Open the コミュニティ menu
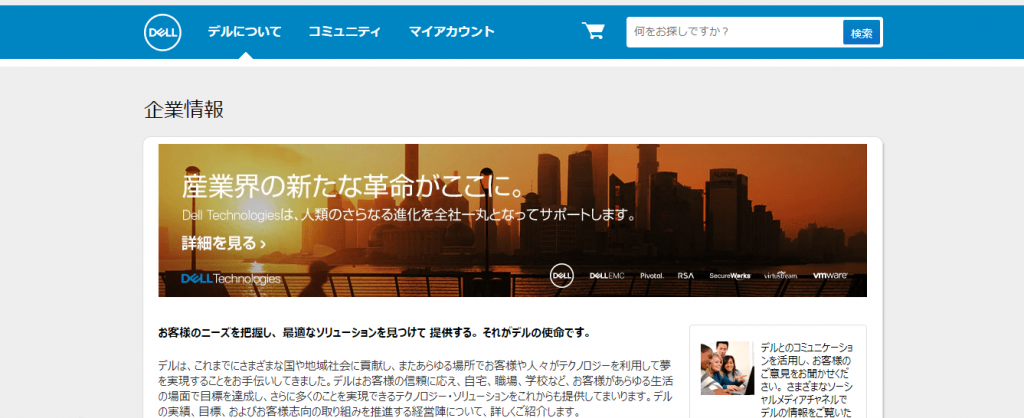This screenshot has width=1024, height=418. coord(344,31)
